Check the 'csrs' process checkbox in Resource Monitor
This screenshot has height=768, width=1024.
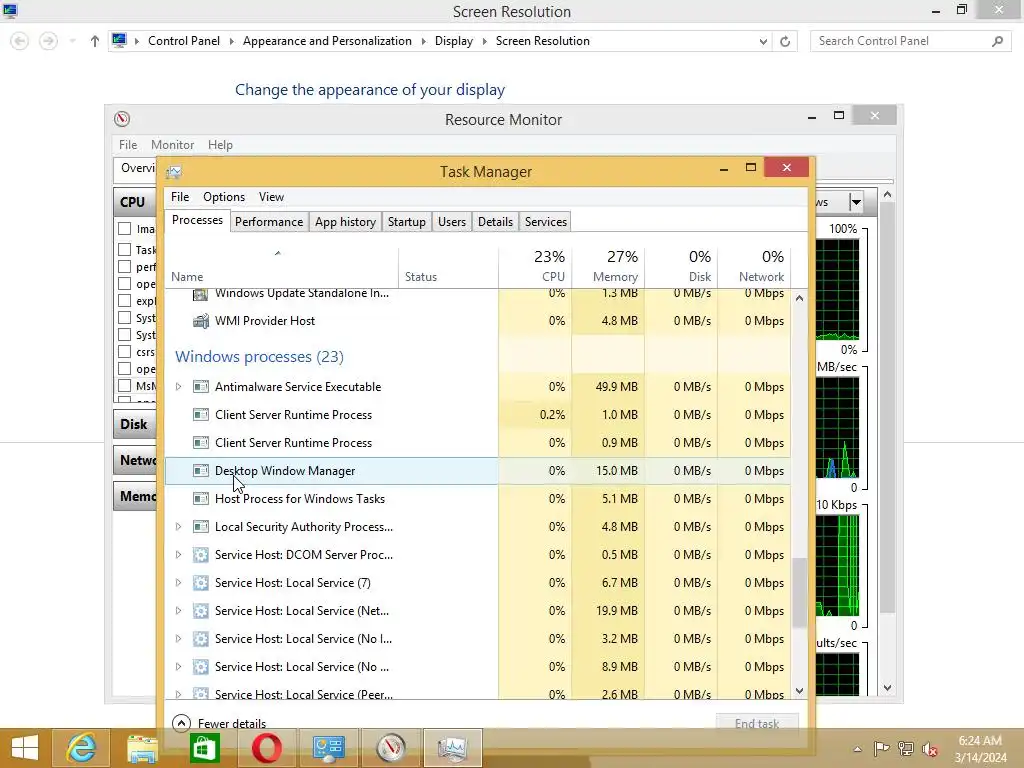[x=125, y=351]
